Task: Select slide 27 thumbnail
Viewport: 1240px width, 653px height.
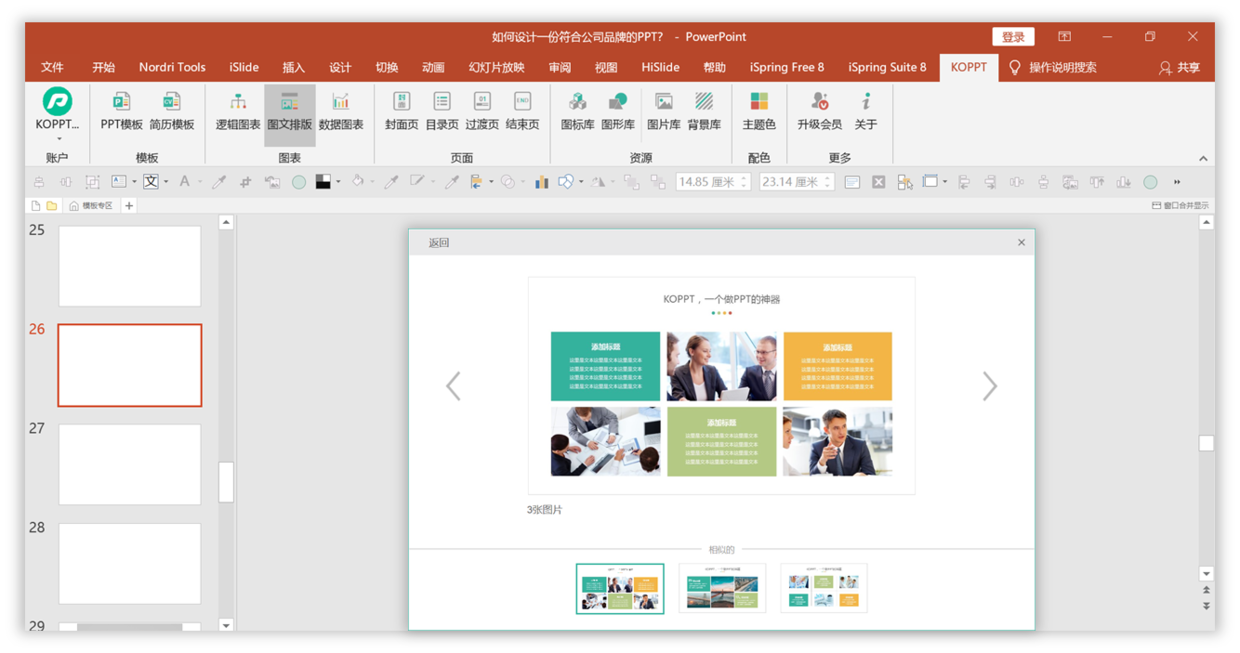Action: [x=130, y=464]
